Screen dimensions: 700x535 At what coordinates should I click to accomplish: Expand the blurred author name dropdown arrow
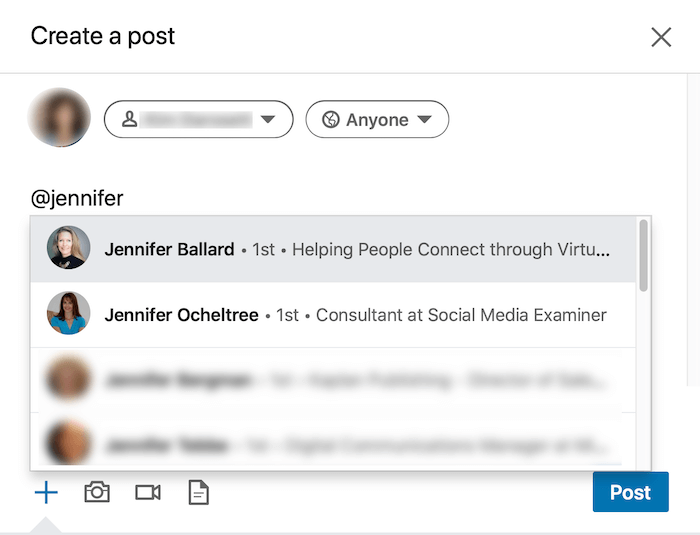click(267, 120)
